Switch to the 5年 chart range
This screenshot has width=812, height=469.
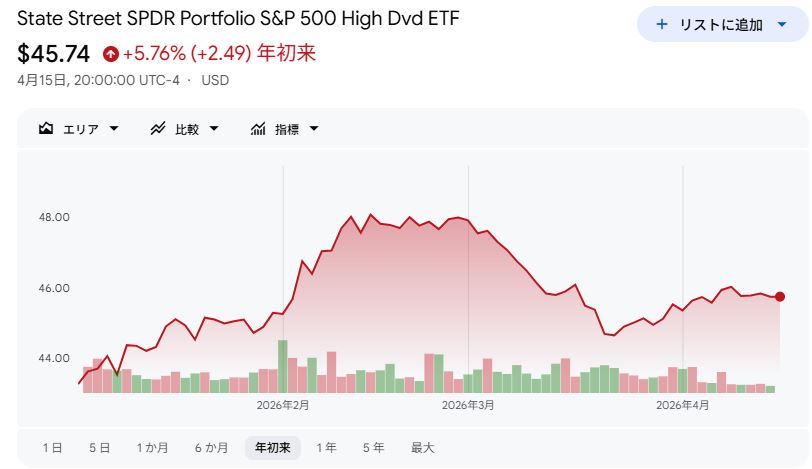coord(373,448)
